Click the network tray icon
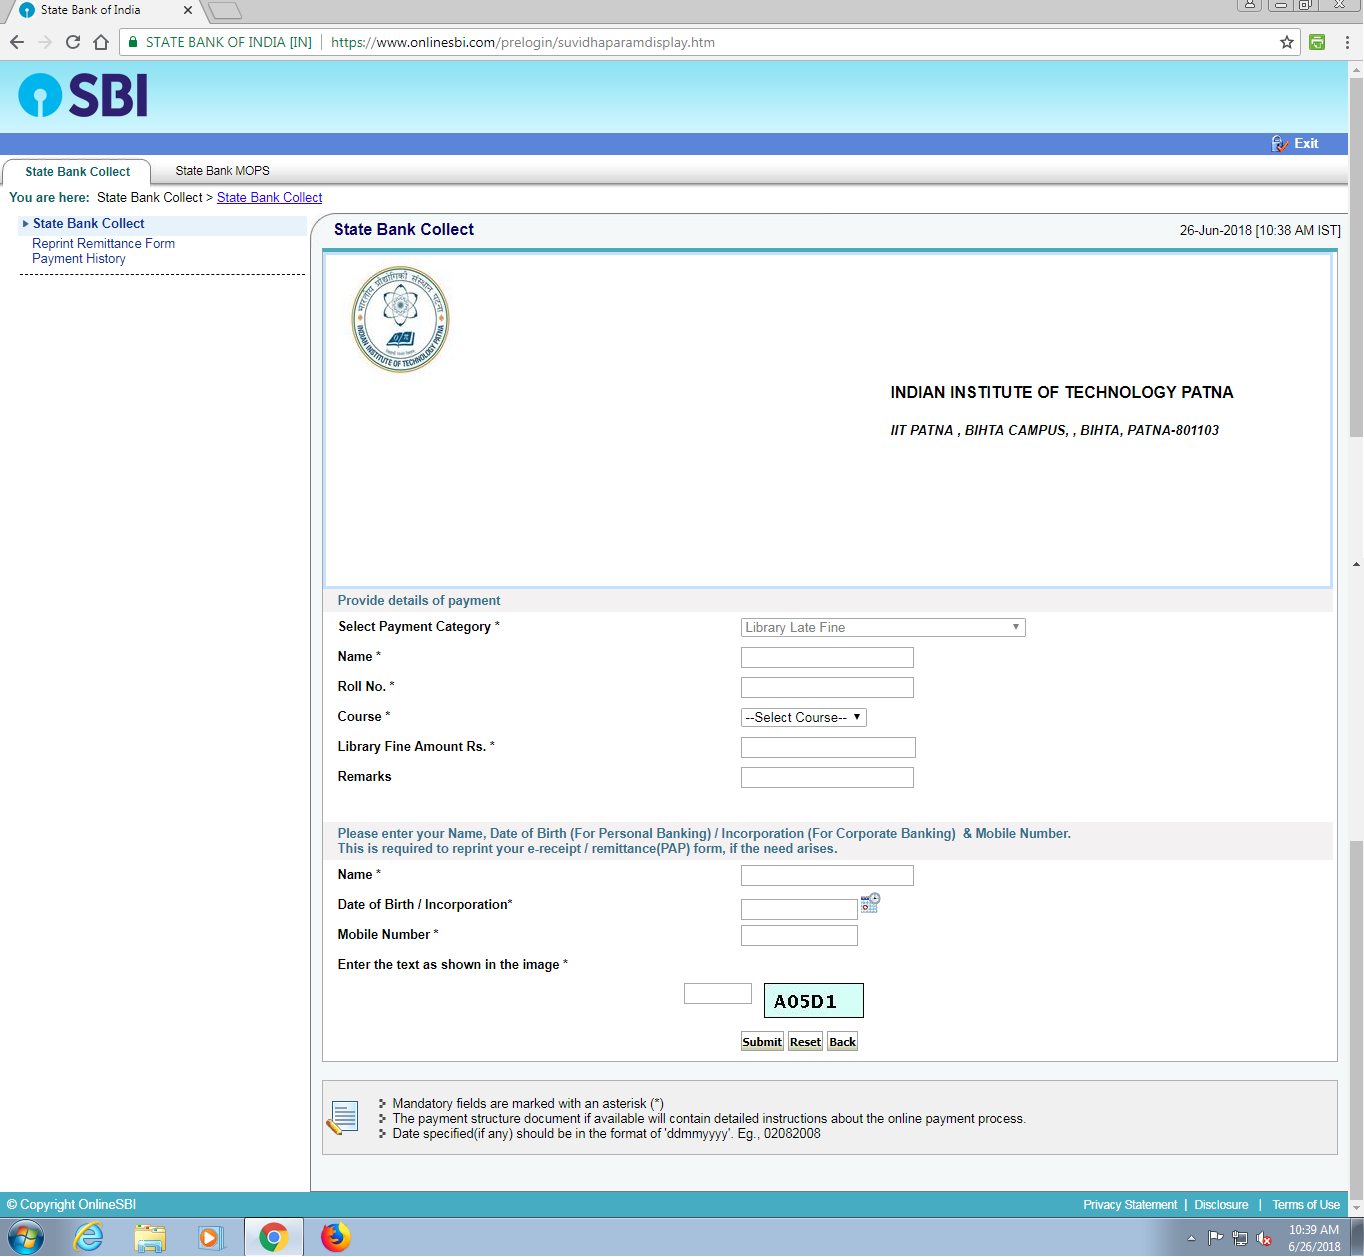The image size is (1364, 1257). (1240, 1238)
